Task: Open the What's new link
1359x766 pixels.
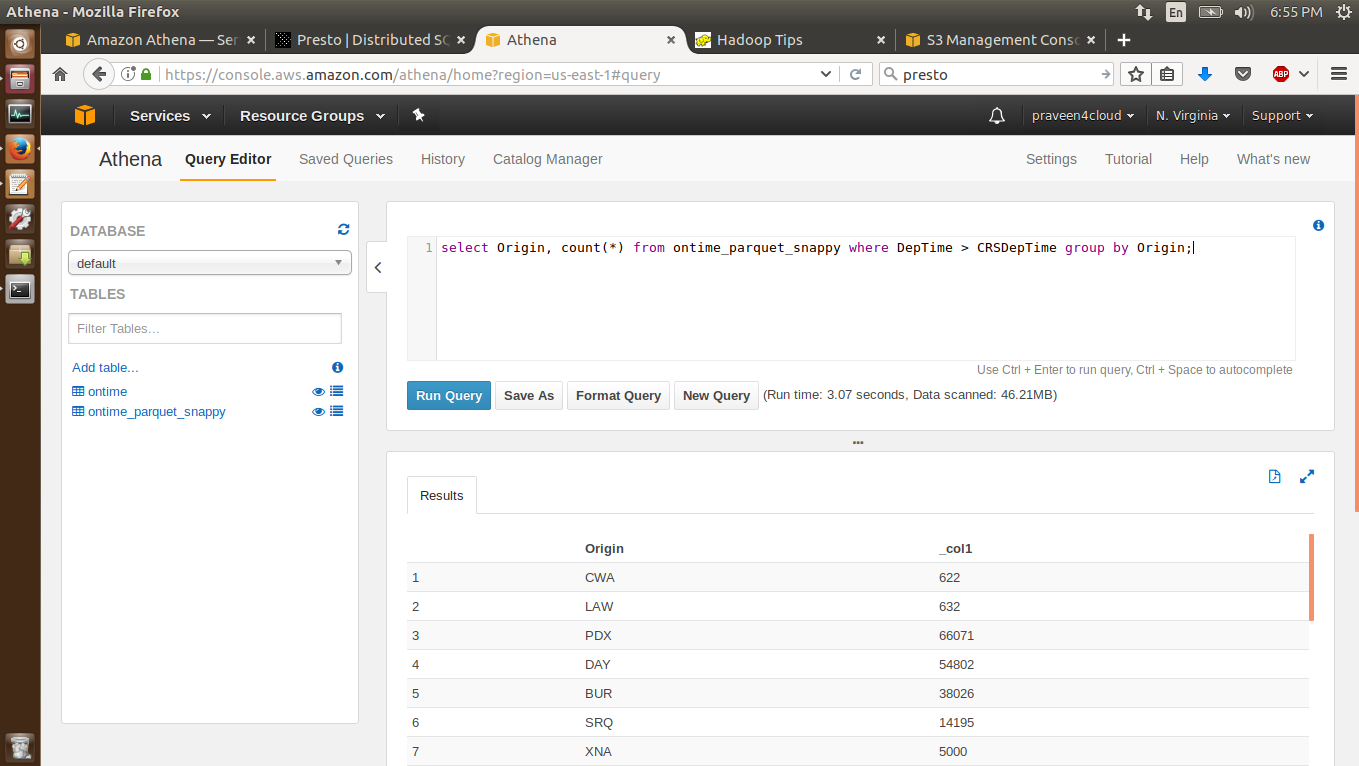Action: [1273, 159]
